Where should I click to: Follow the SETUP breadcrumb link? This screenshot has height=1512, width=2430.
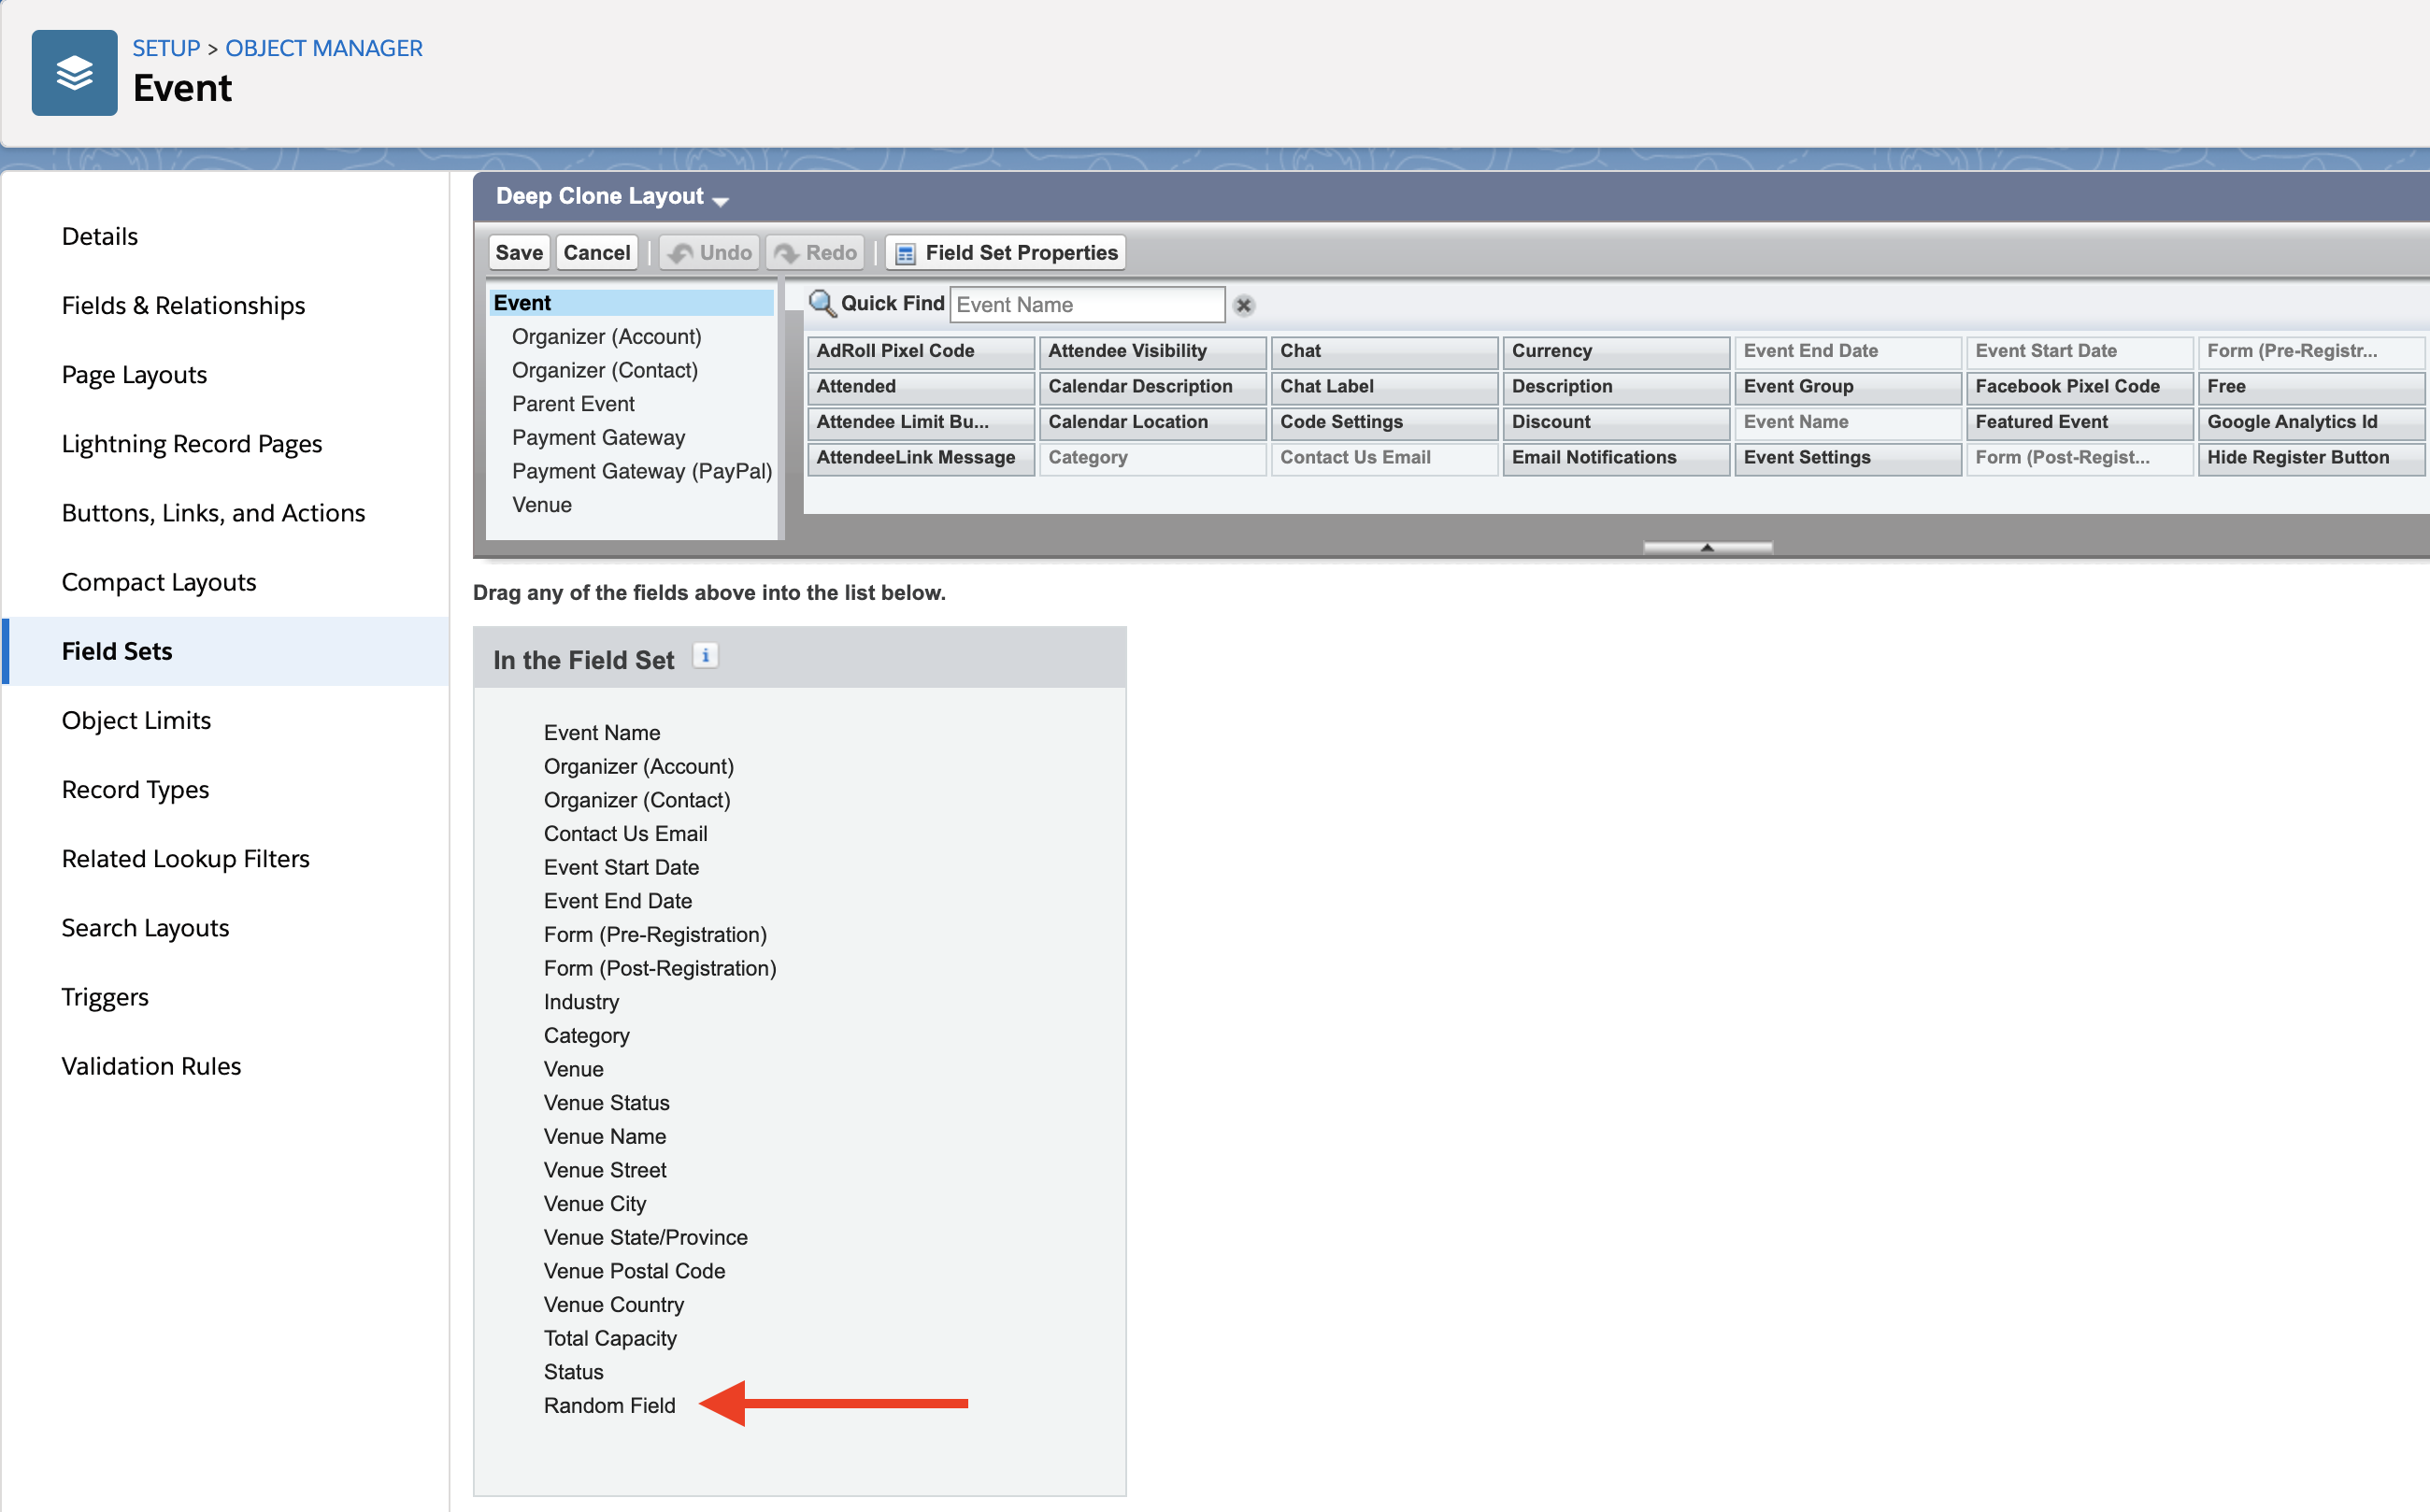click(166, 48)
